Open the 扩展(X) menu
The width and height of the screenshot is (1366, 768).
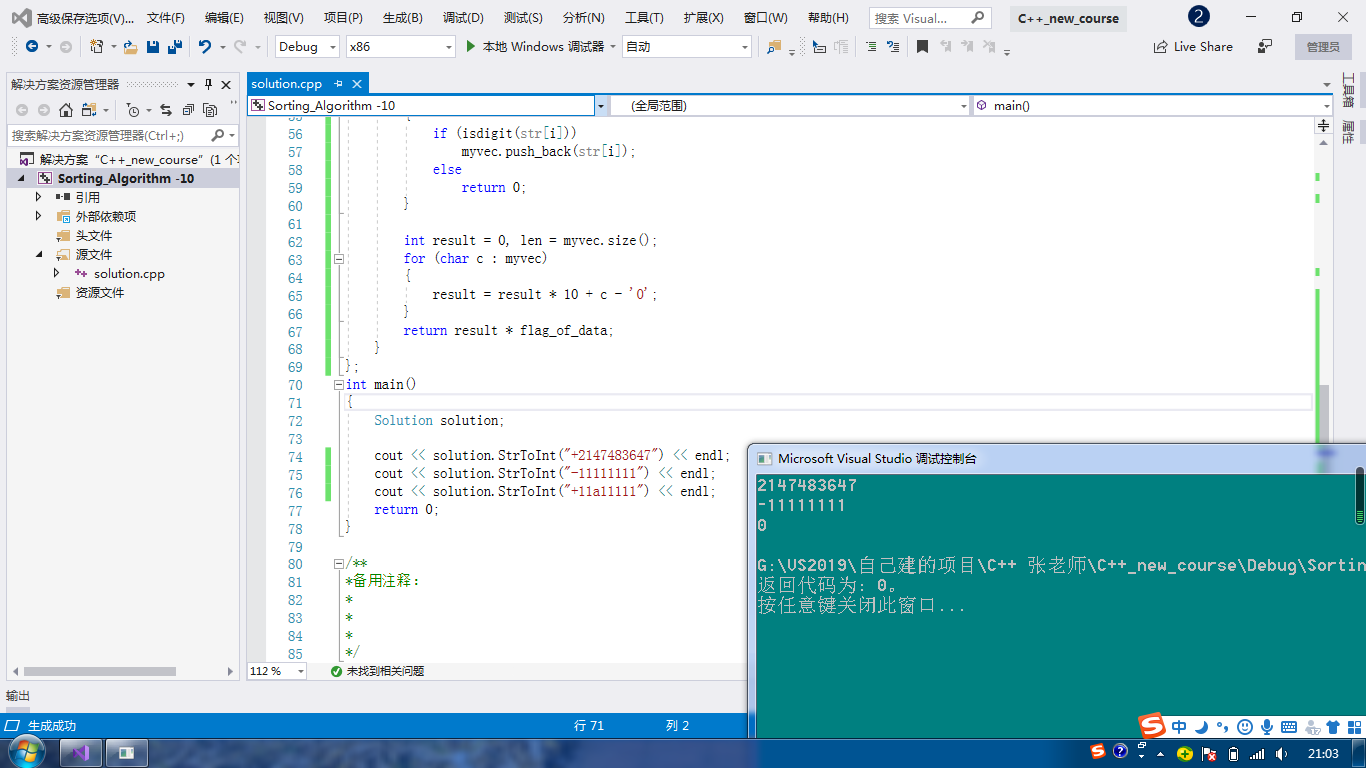[704, 18]
